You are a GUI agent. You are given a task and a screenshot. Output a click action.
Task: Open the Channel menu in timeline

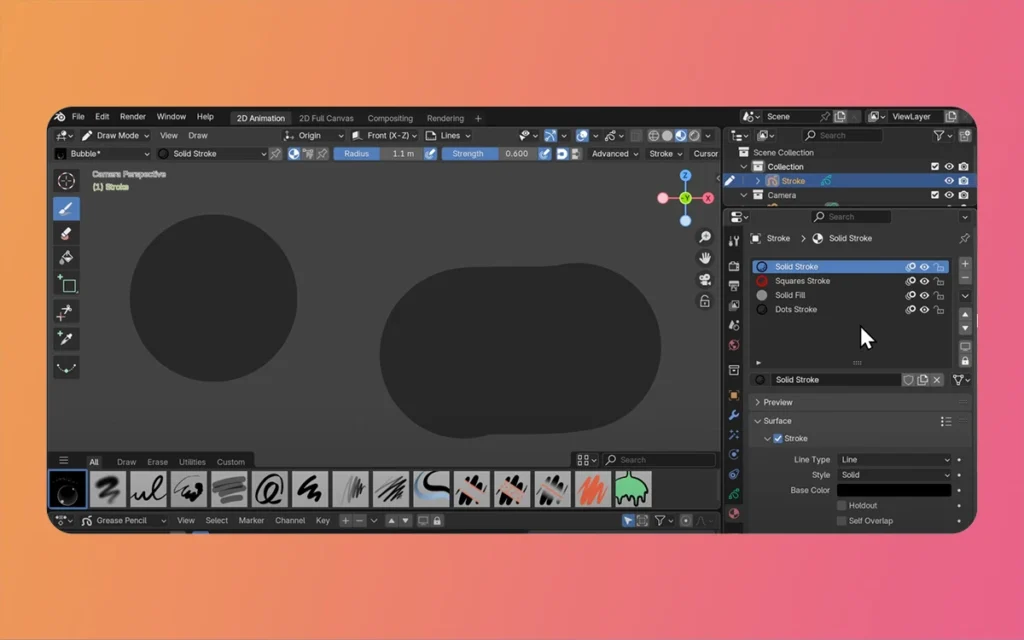point(290,520)
